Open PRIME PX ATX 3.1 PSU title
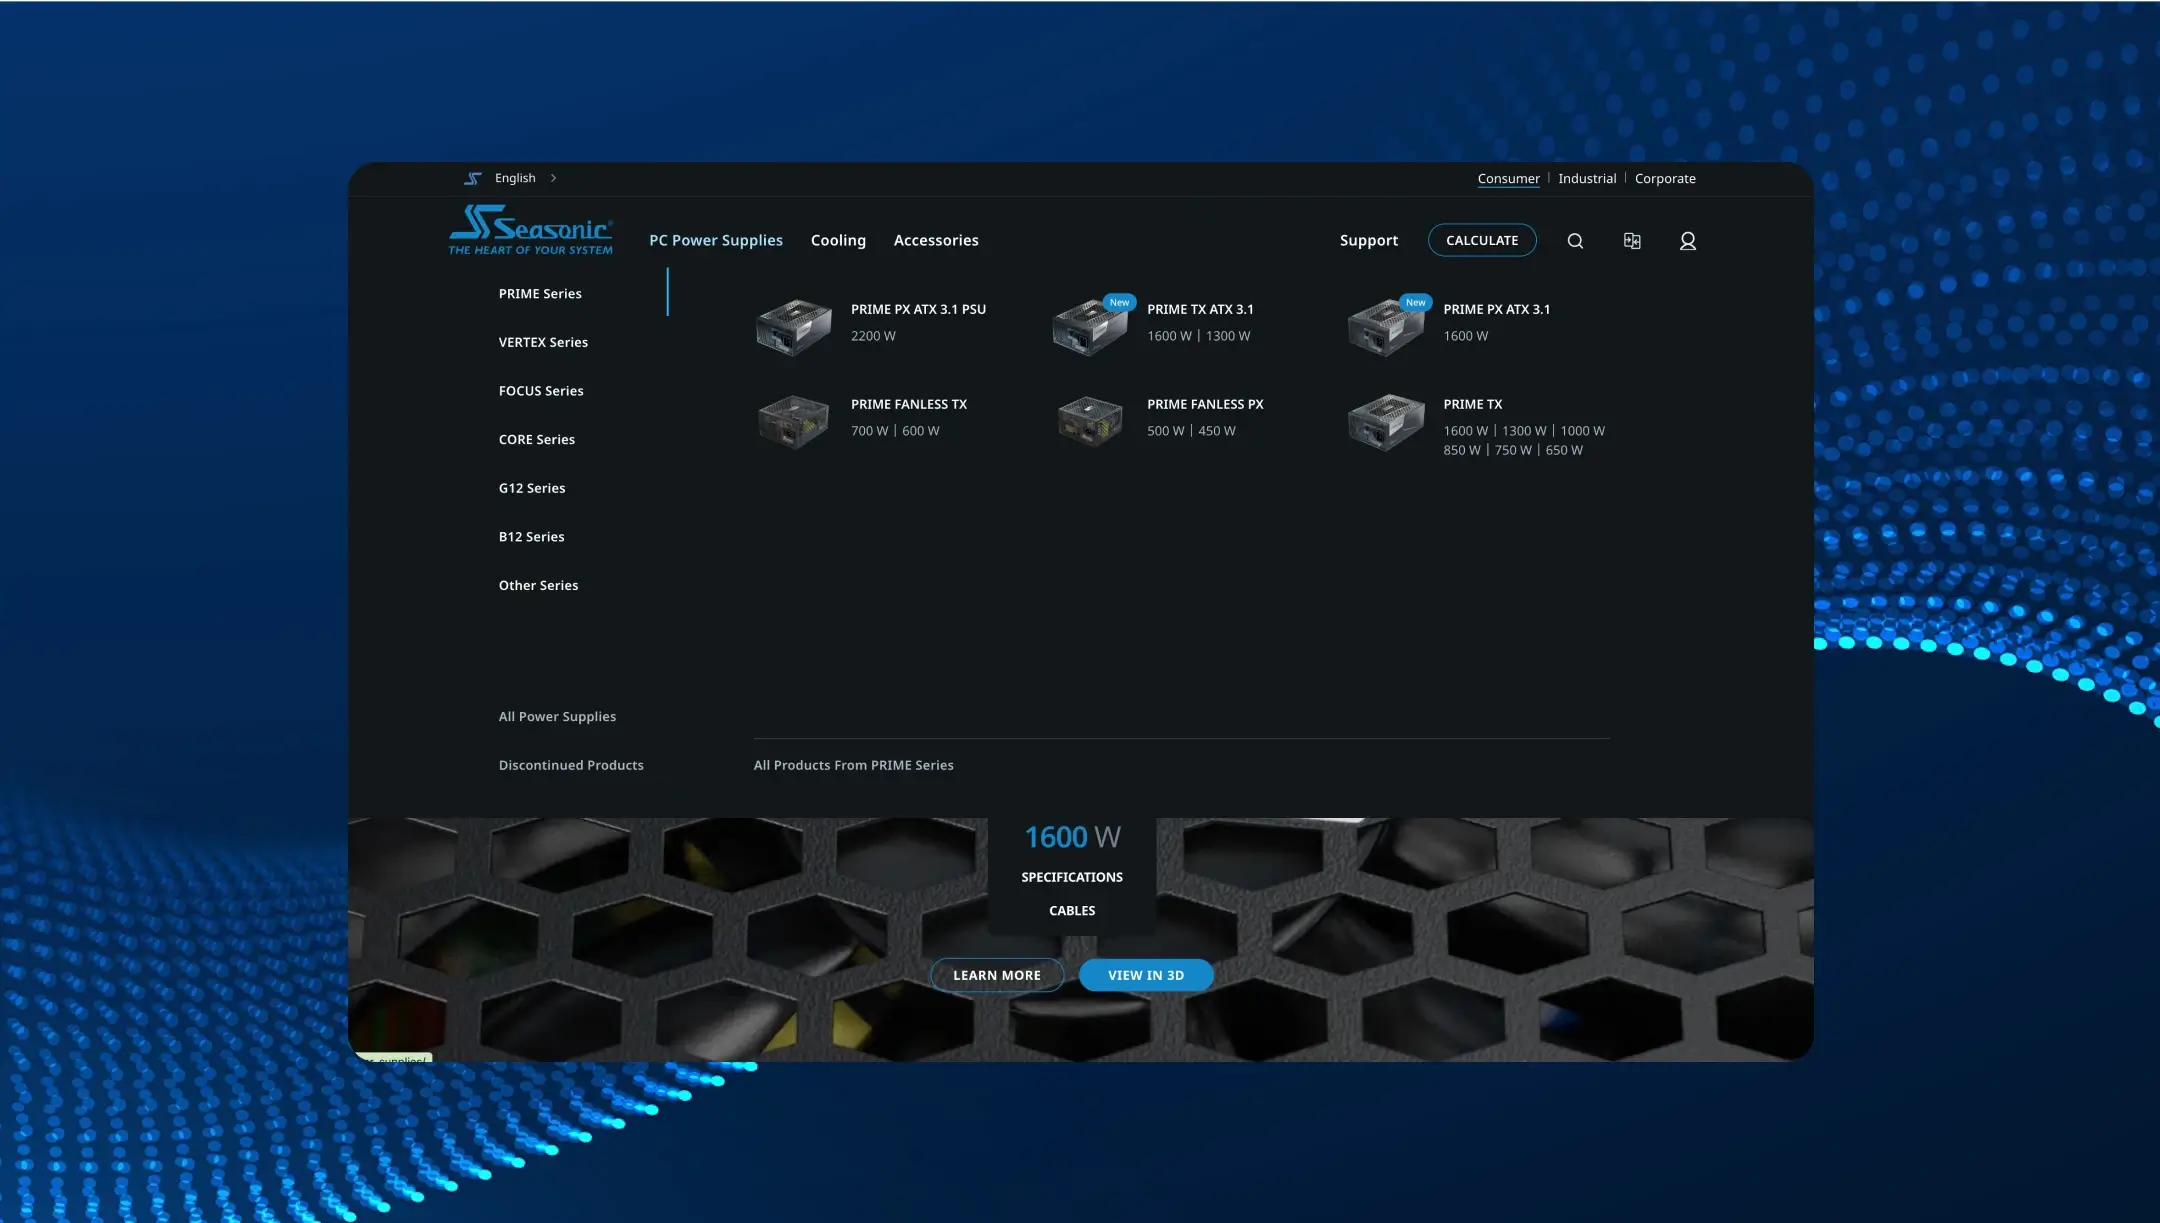The height and width of the screenshot is (1223, 2160). pos(918,309)
